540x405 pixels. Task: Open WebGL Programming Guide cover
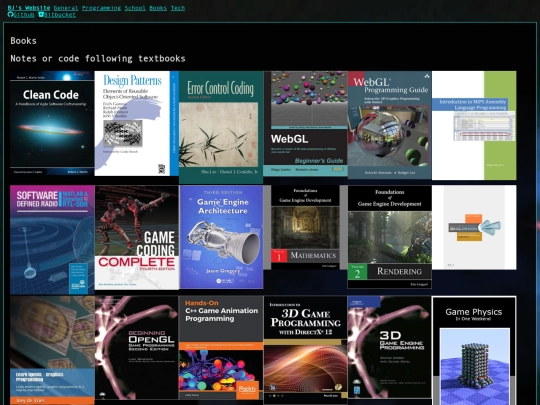tap(390, 125)
